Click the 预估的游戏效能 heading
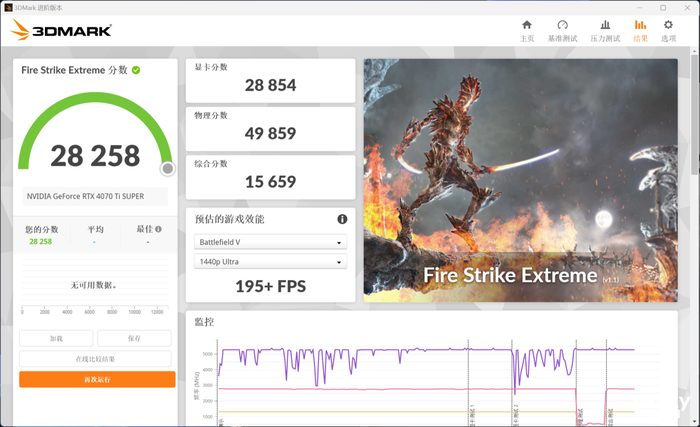 [229, 219]
